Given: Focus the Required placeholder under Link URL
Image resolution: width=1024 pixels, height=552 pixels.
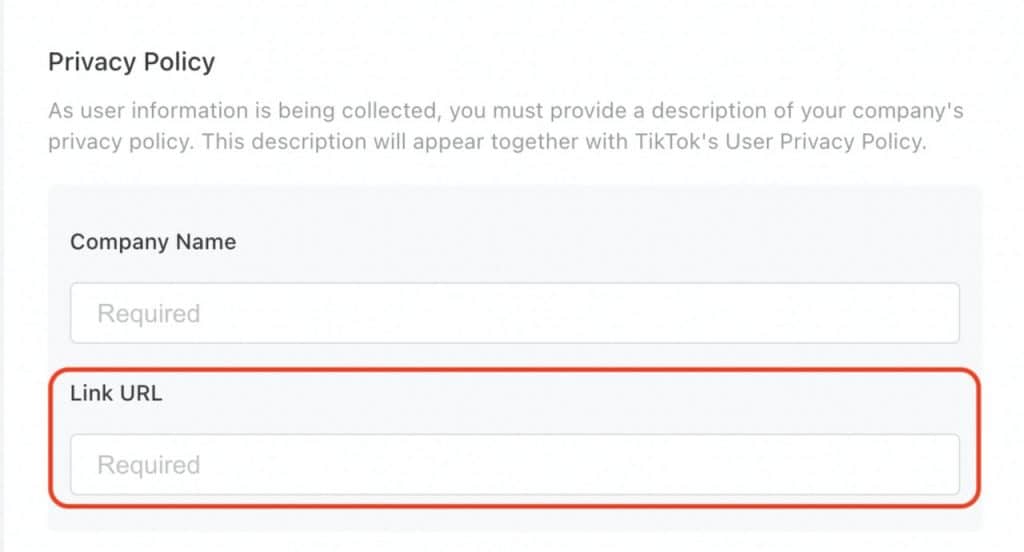Looking at the screenshot, I should pyautogui.click(x=148, y=466).
